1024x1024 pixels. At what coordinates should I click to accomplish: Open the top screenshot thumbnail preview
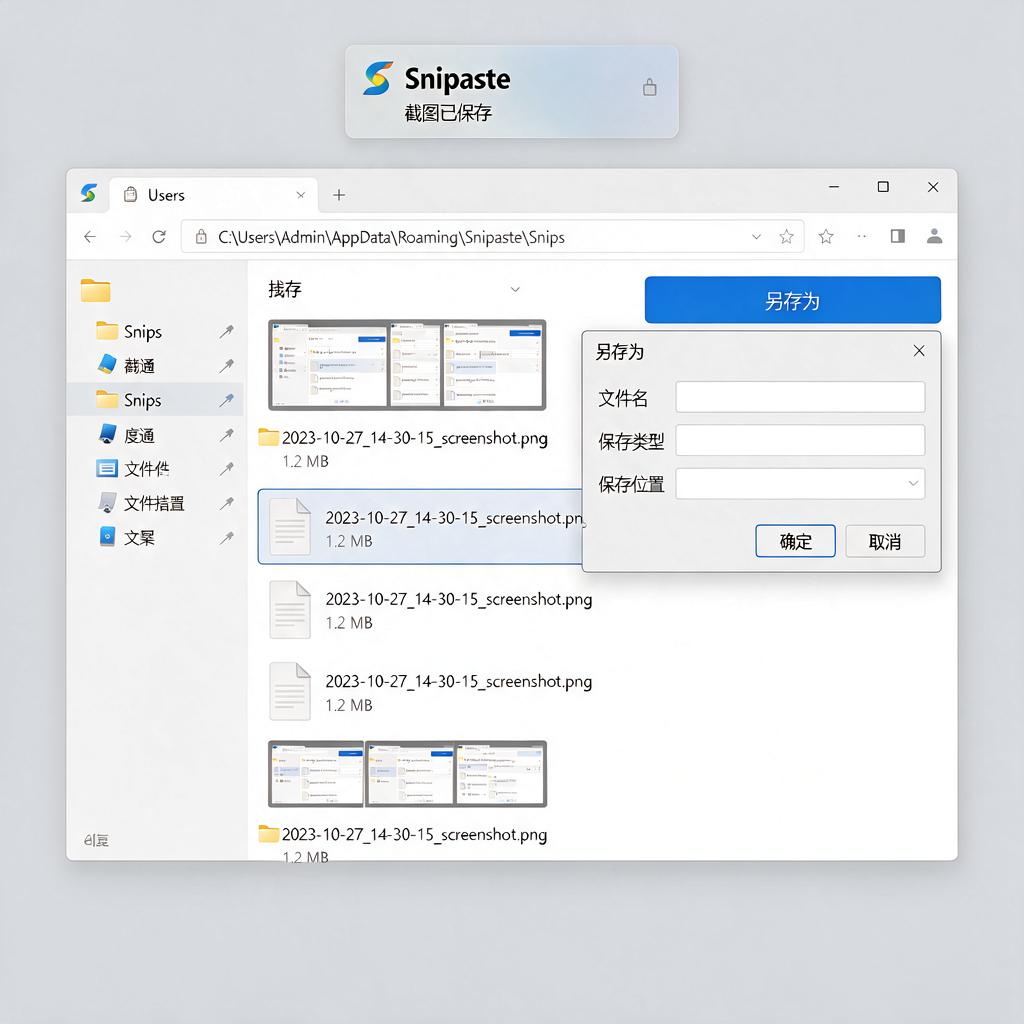coord(407,364)
